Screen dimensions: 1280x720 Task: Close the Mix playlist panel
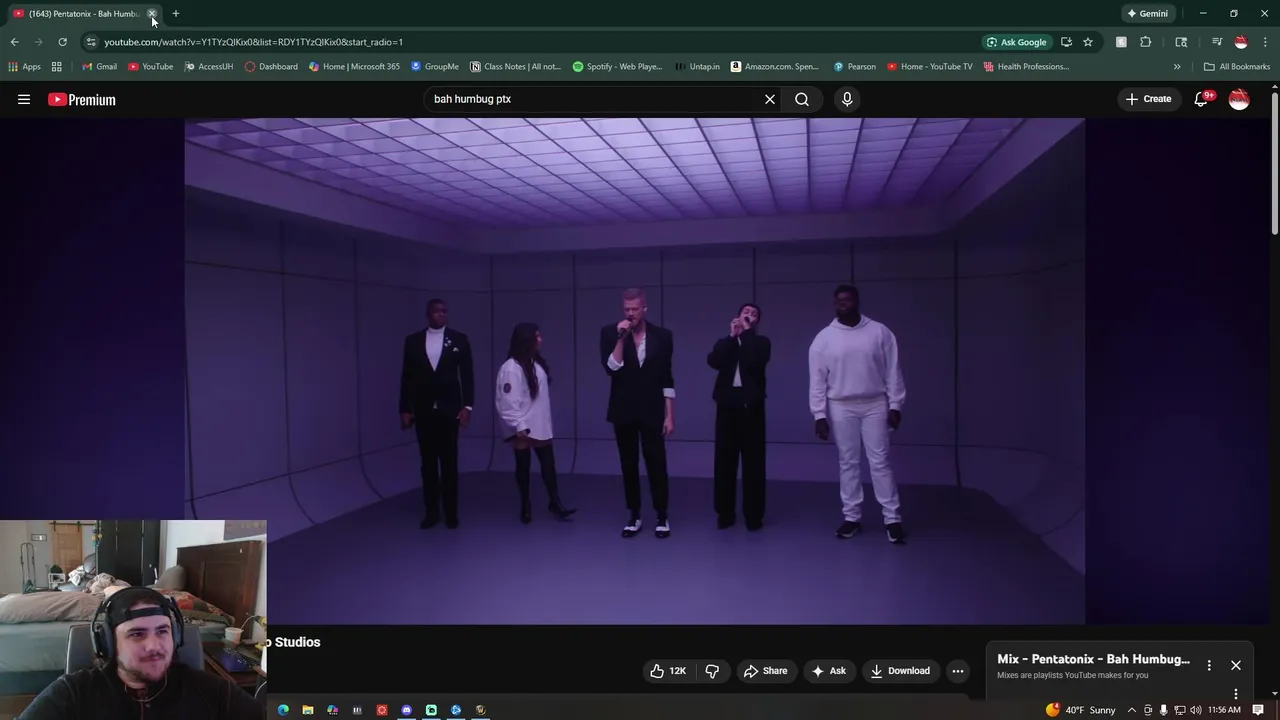(x=1236, y=665)
